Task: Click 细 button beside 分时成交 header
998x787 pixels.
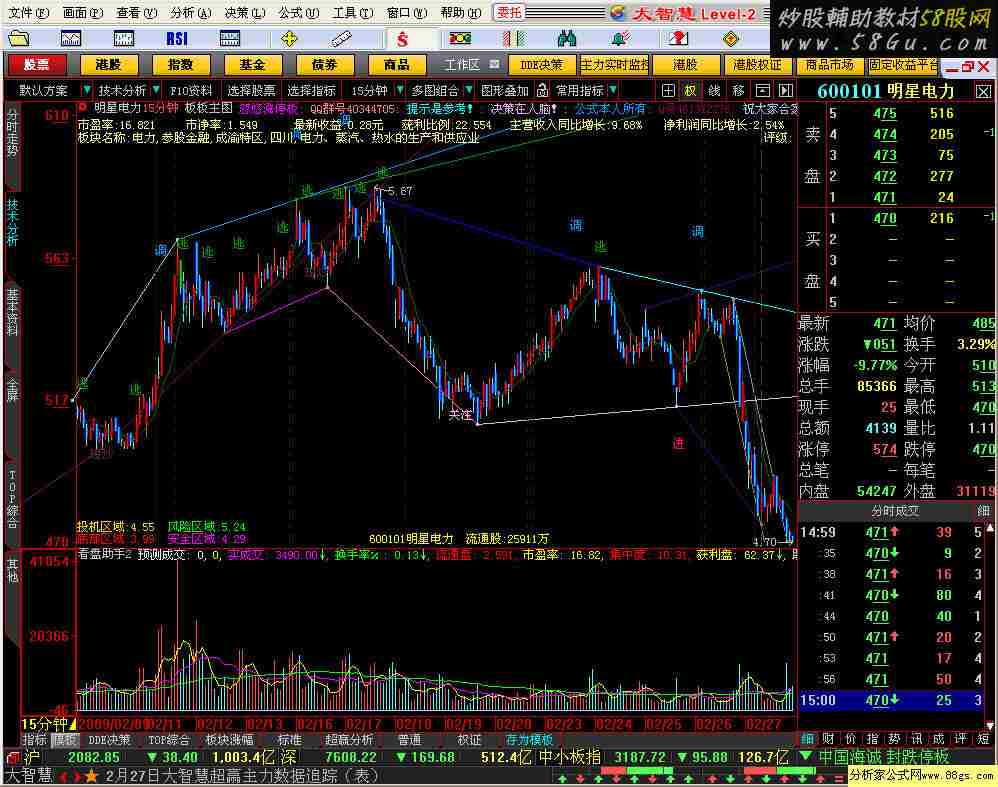Action: pos(983,511)
